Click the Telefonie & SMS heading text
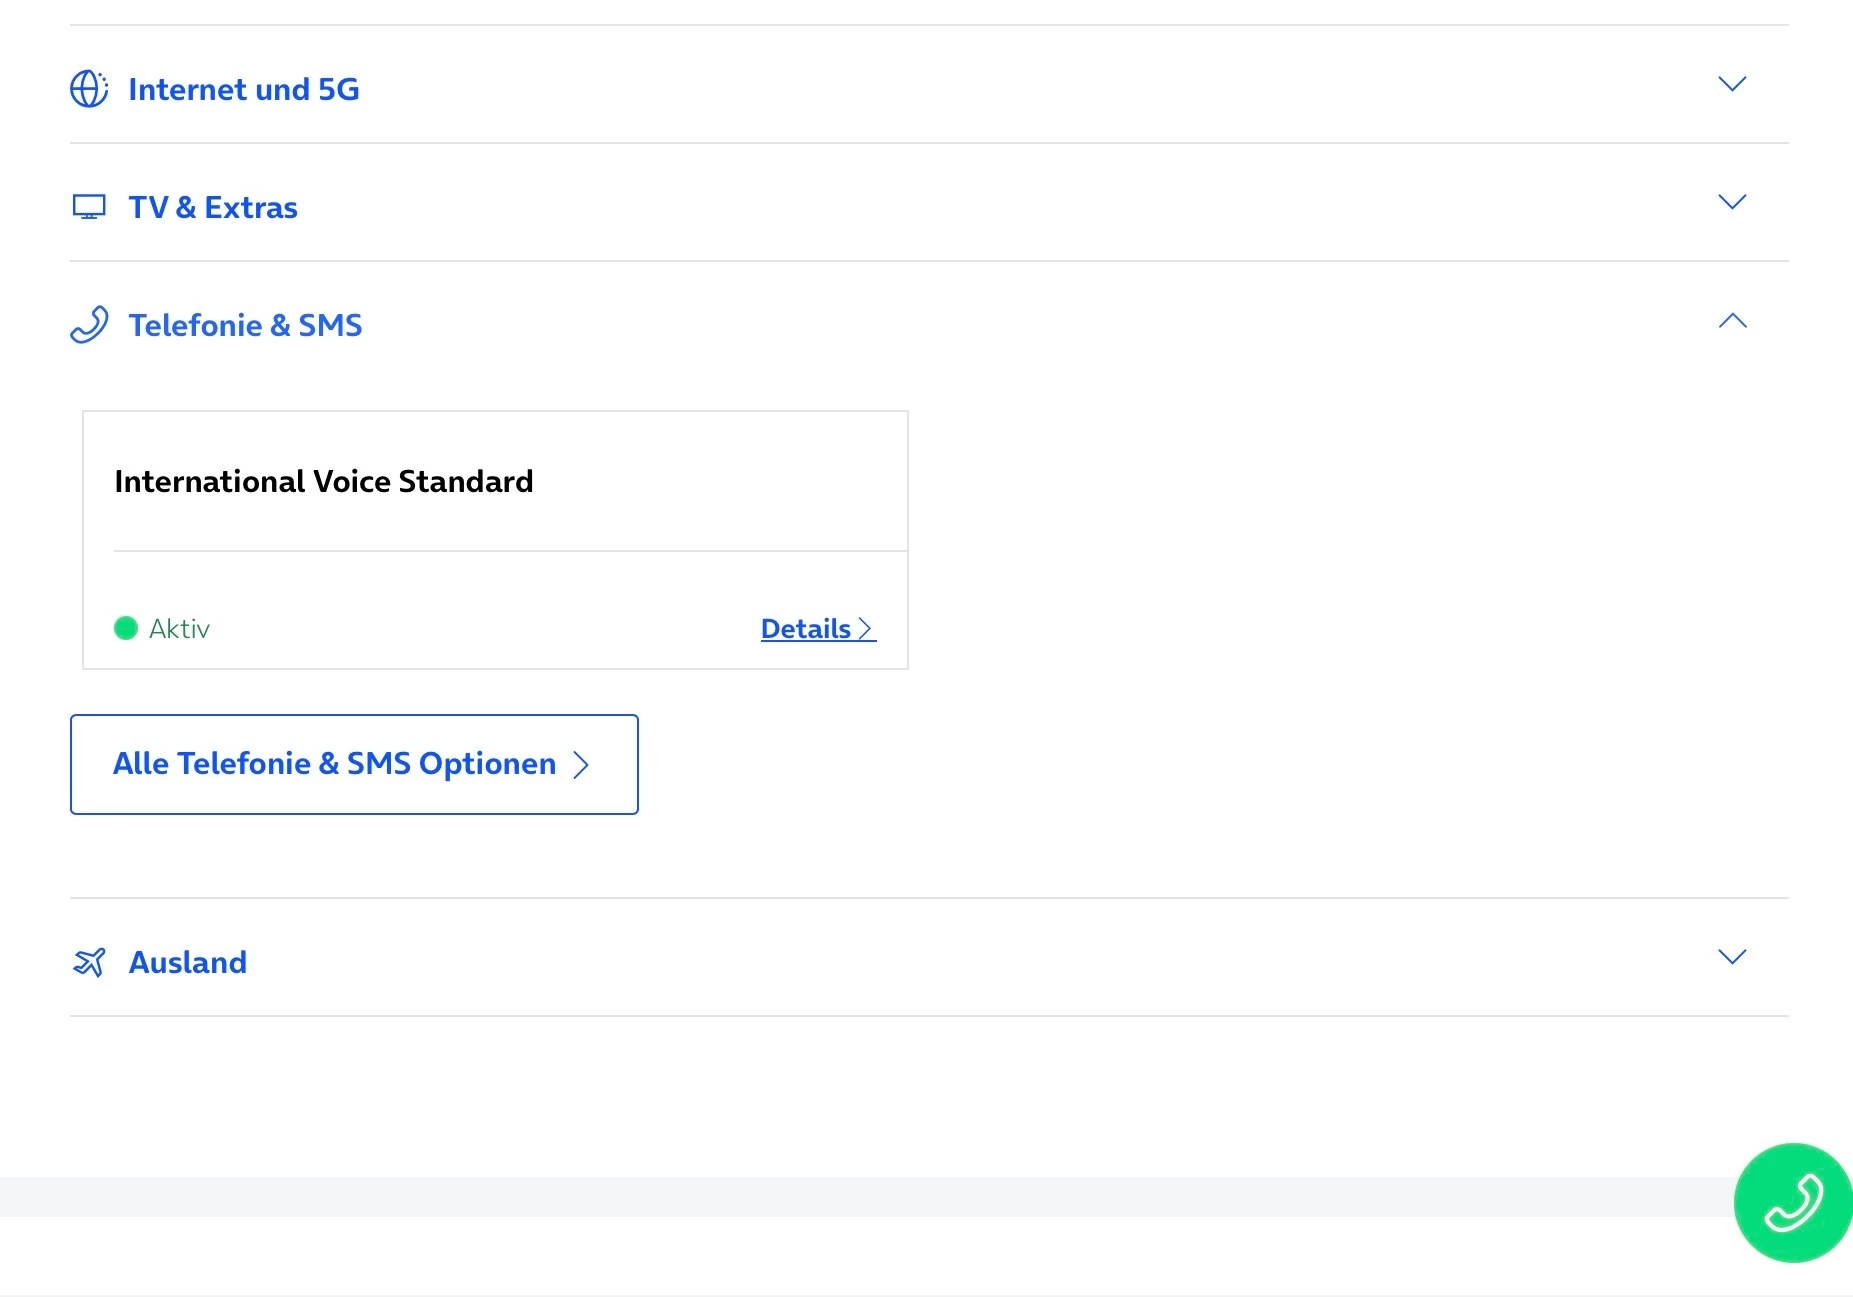 (x=245, y=325)
